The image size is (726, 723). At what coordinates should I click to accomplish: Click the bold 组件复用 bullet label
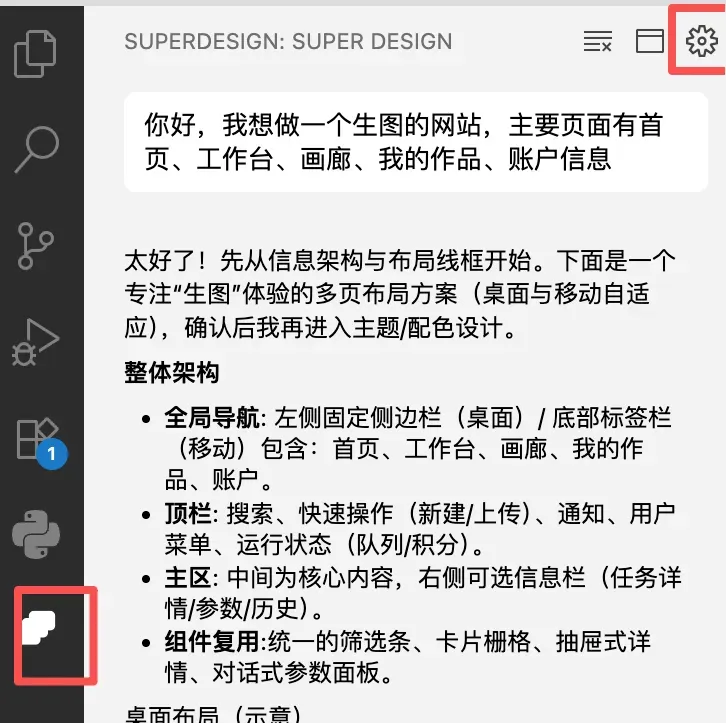pyautogui.click(x=212, y=641)
